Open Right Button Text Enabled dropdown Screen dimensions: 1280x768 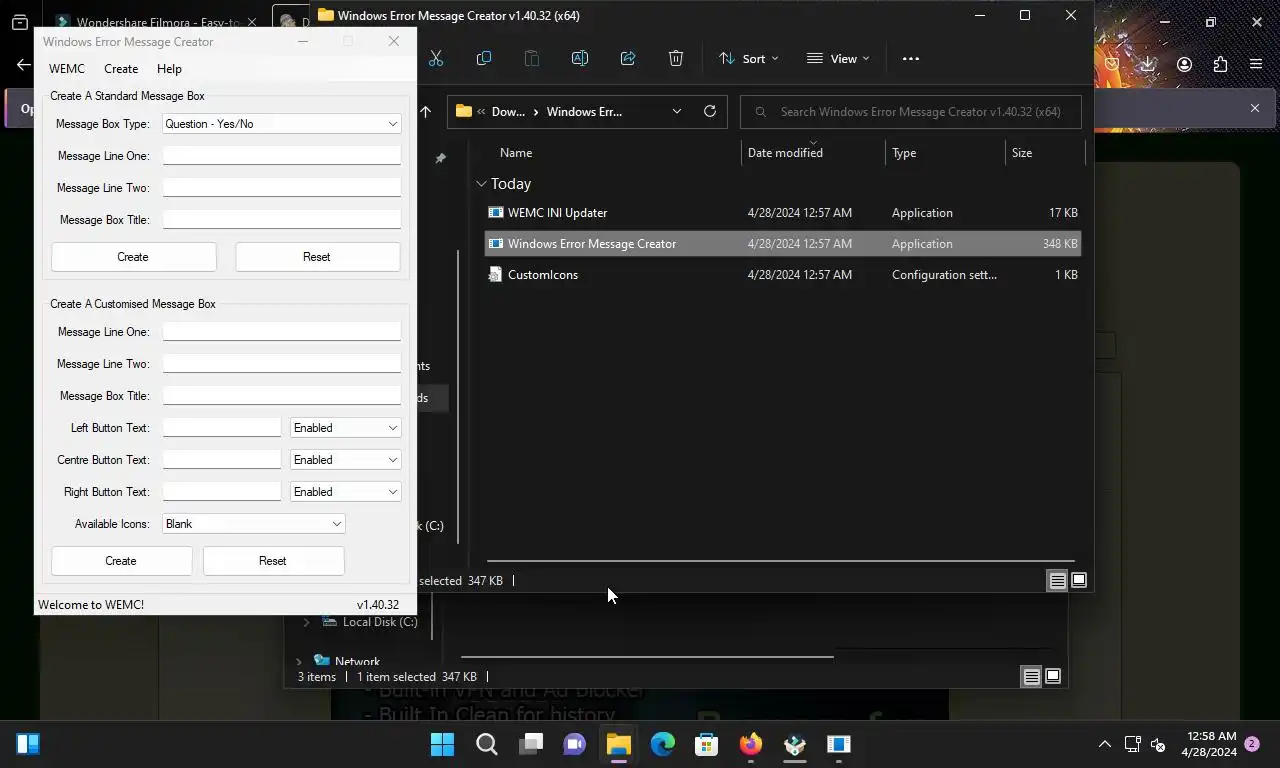coord(346,492)
